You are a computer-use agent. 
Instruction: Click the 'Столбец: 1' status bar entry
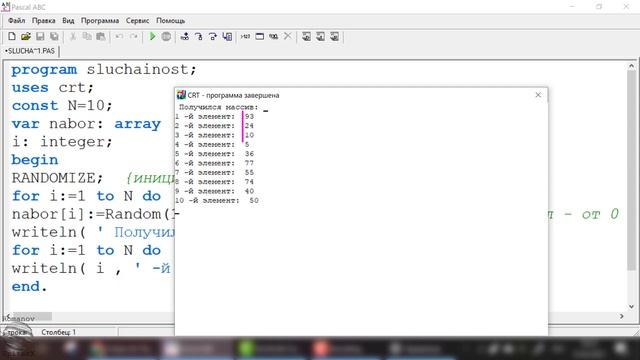click(x=58, y=332)
